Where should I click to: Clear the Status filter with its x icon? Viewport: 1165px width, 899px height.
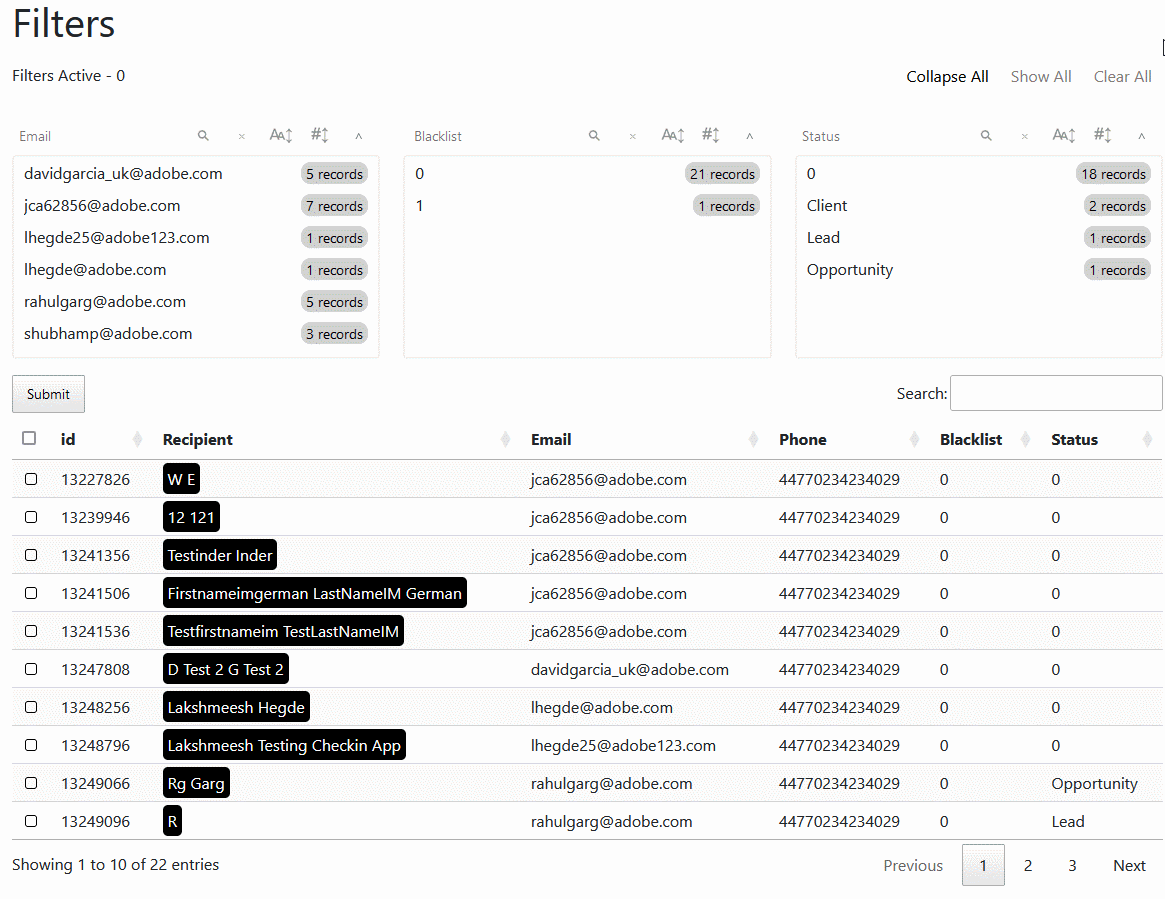pos(1025,136)
